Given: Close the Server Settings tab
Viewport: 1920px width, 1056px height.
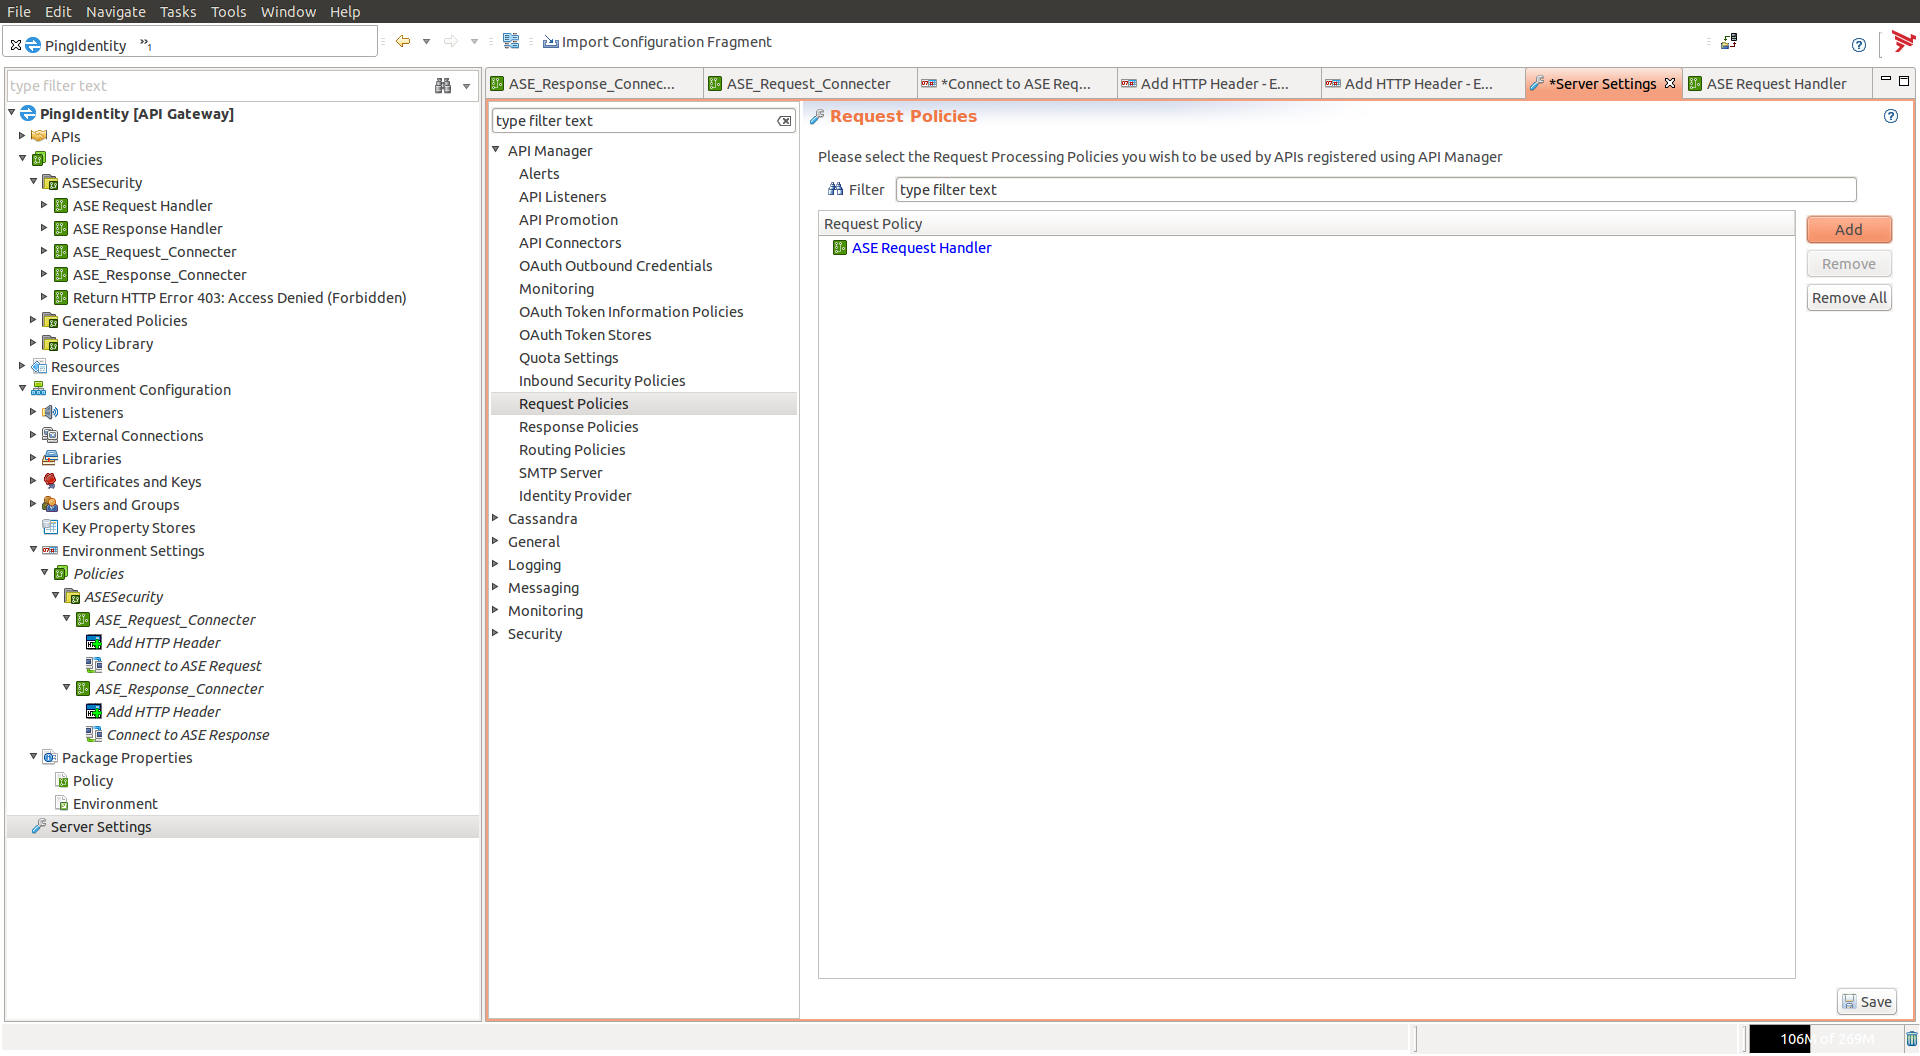Looking at the screenshot, I should pyautogui.click(x=1670, y=84).
